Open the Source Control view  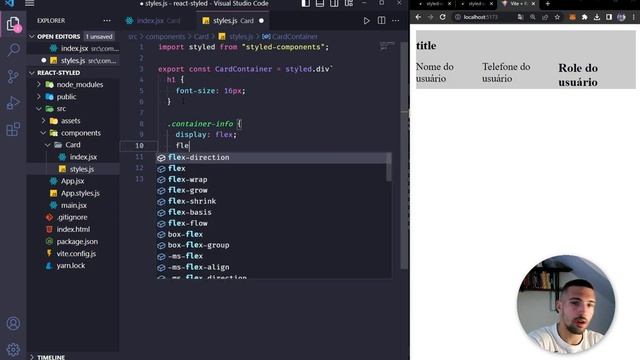point(13,76)
